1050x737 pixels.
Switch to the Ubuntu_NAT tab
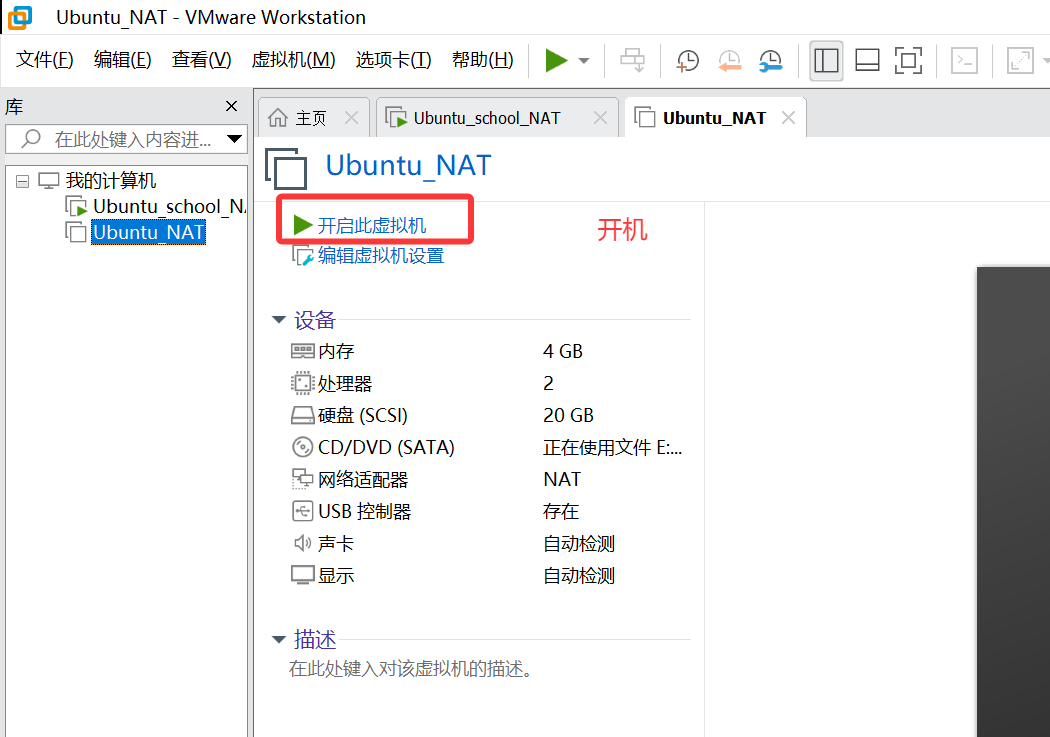click(x=714, y=118)
